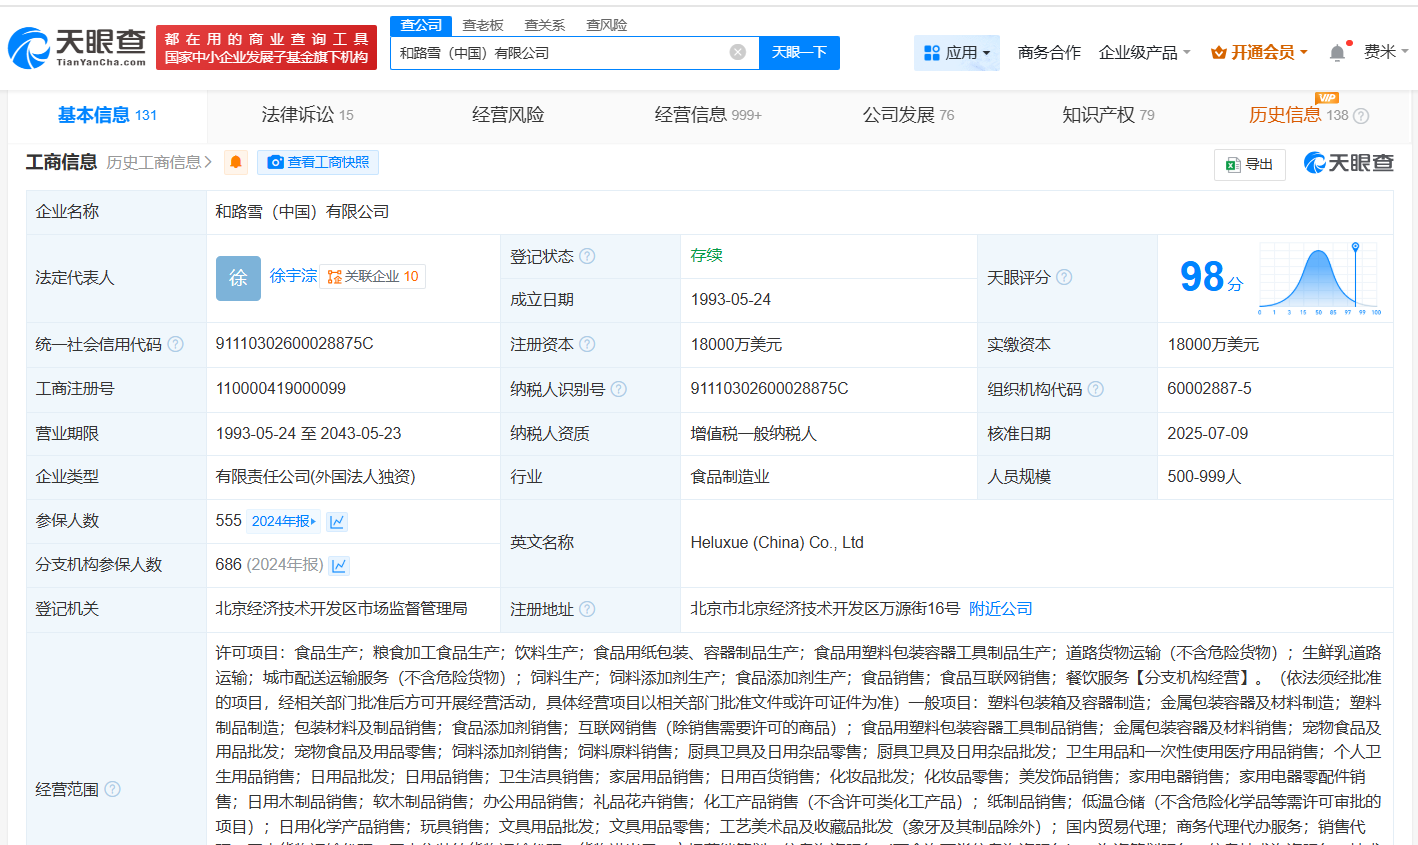The height and width of the screenshot is (845, 1418).
Task: Click the 天眼查 logo at top left
Action: point(77,47)
